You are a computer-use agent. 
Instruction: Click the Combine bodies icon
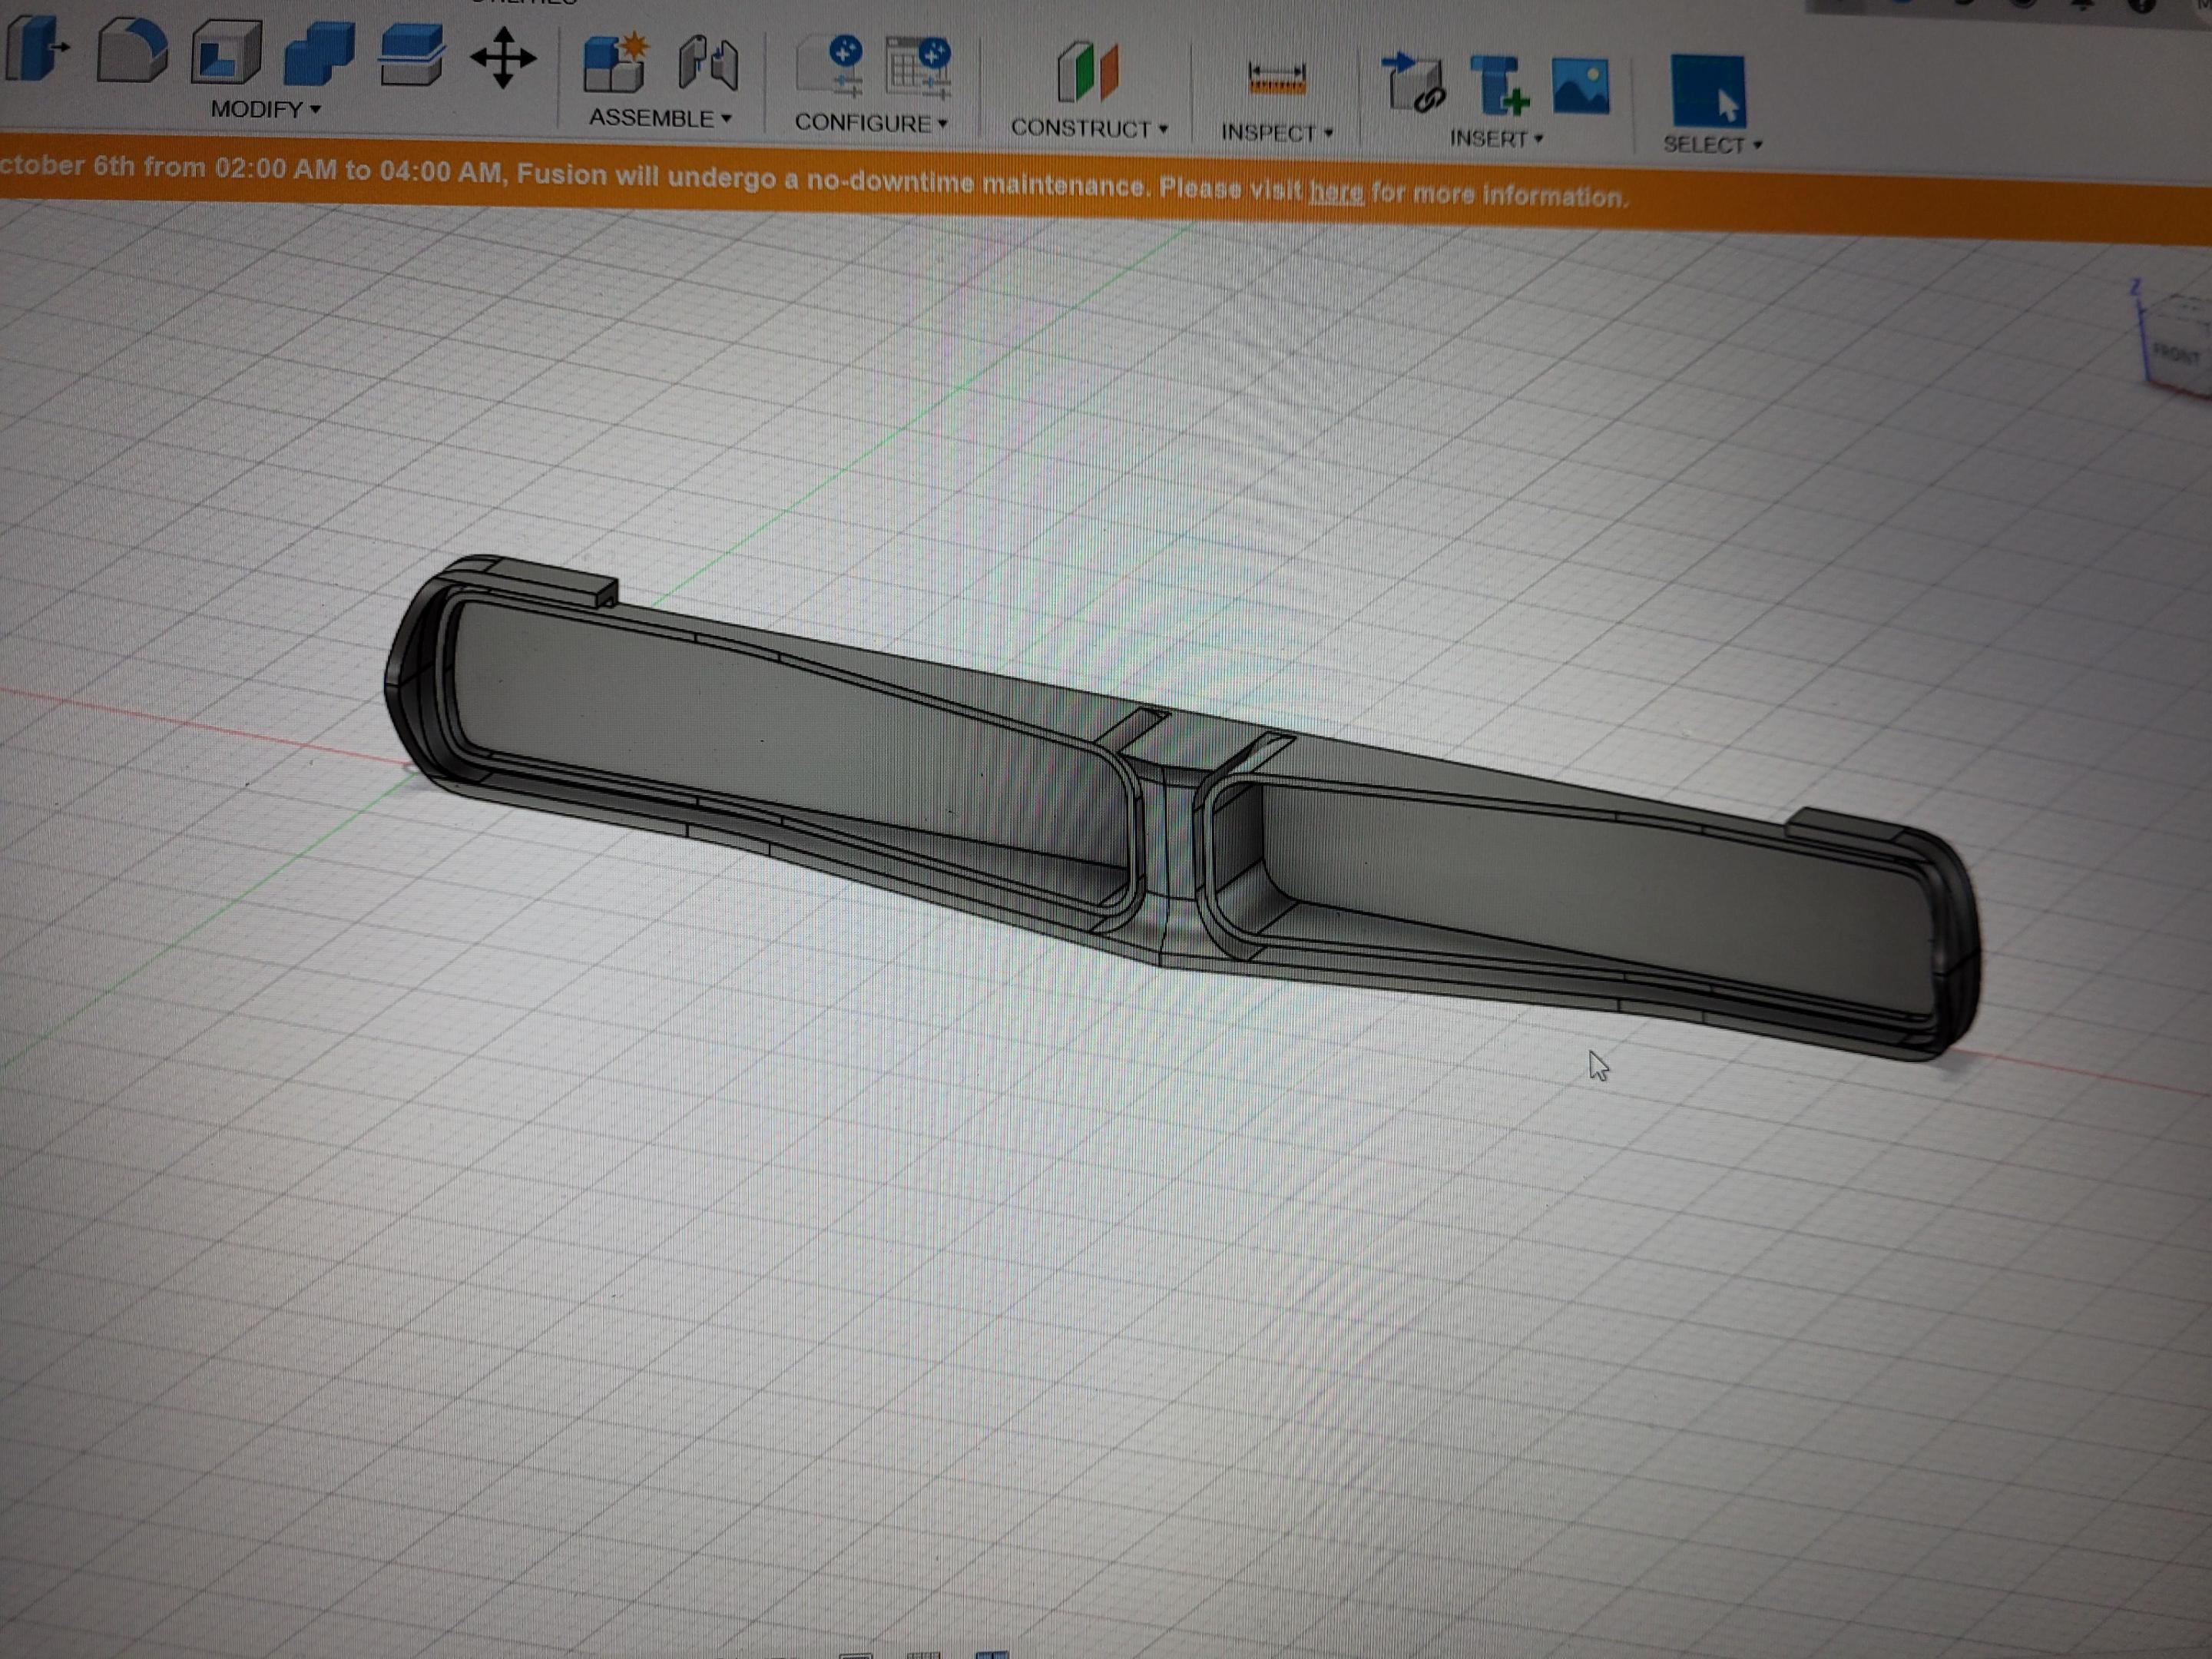coord(319,53)
